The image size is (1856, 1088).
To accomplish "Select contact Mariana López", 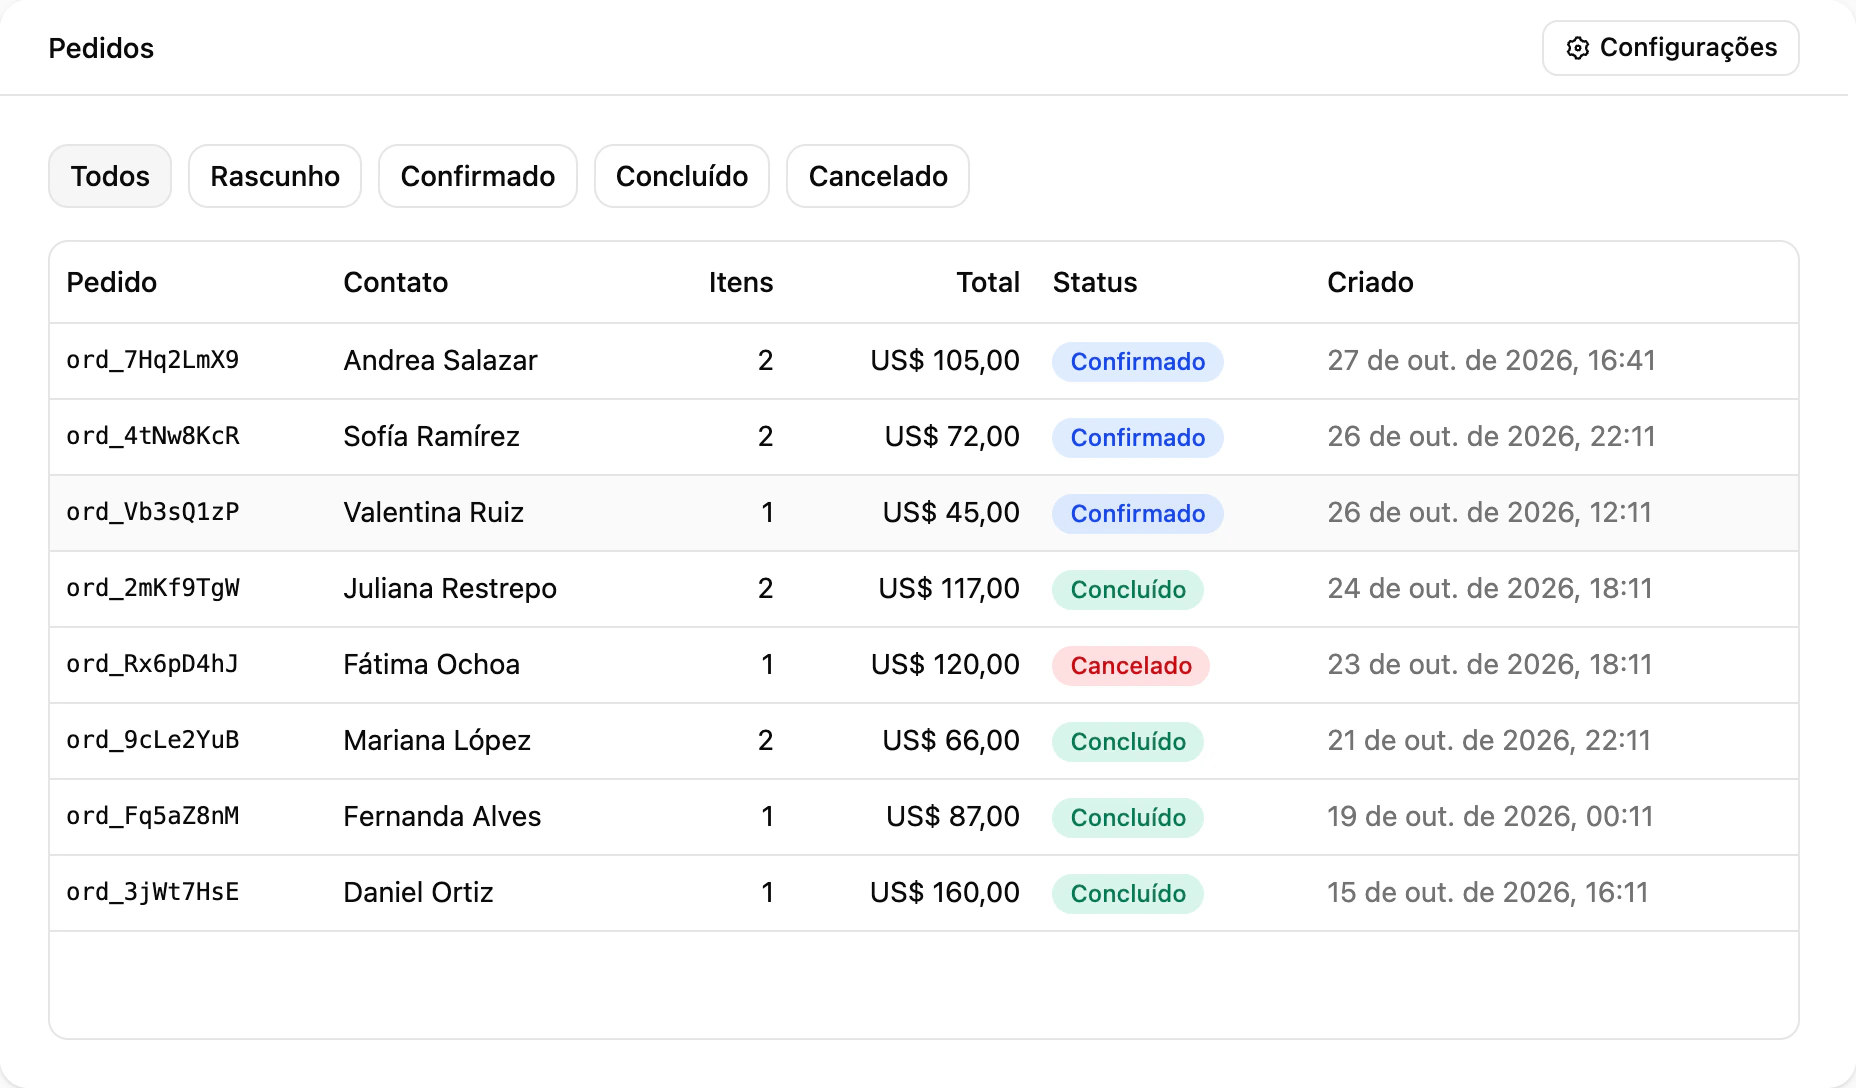I will (x=437, y=740).
